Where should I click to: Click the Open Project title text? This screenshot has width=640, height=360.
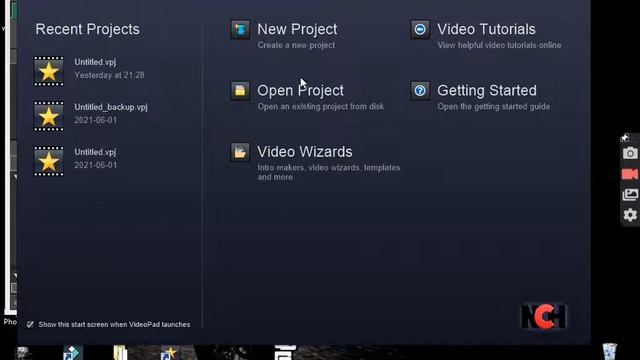[300, 91]
